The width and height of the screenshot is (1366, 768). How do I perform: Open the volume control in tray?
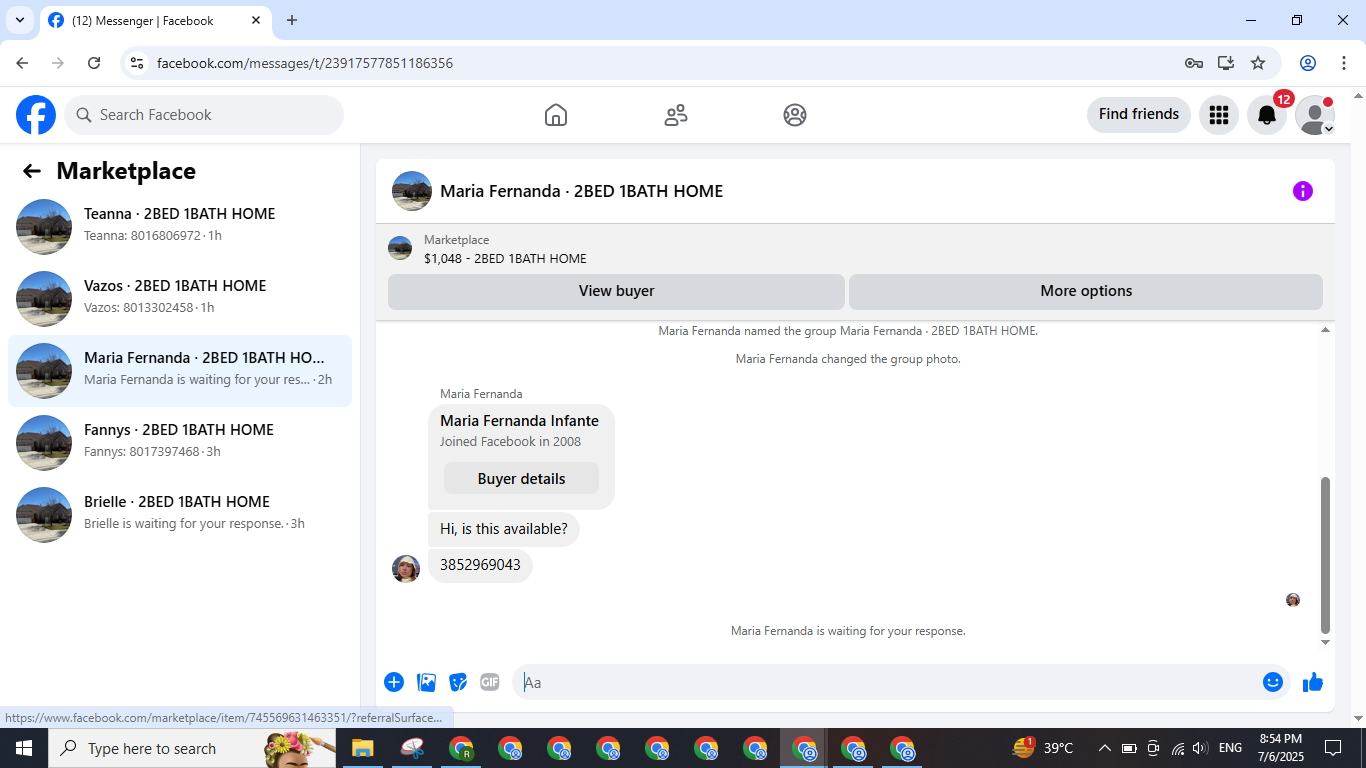click(1201, 748)
